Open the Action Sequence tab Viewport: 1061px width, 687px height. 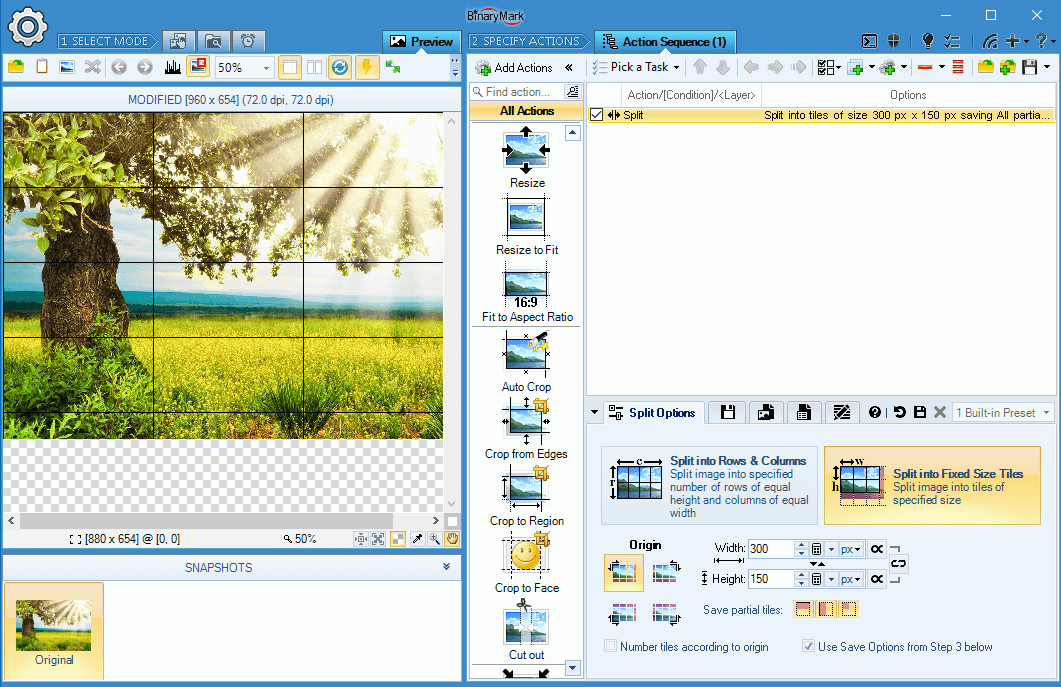665,41
